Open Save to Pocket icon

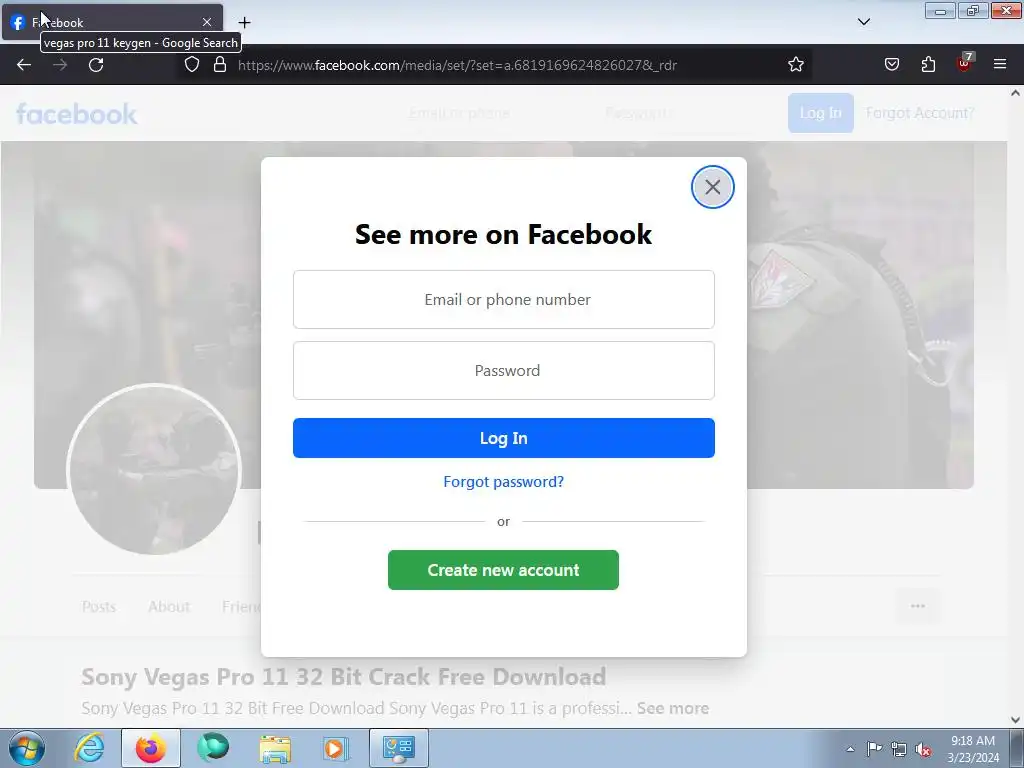click(x=891, y=65)
